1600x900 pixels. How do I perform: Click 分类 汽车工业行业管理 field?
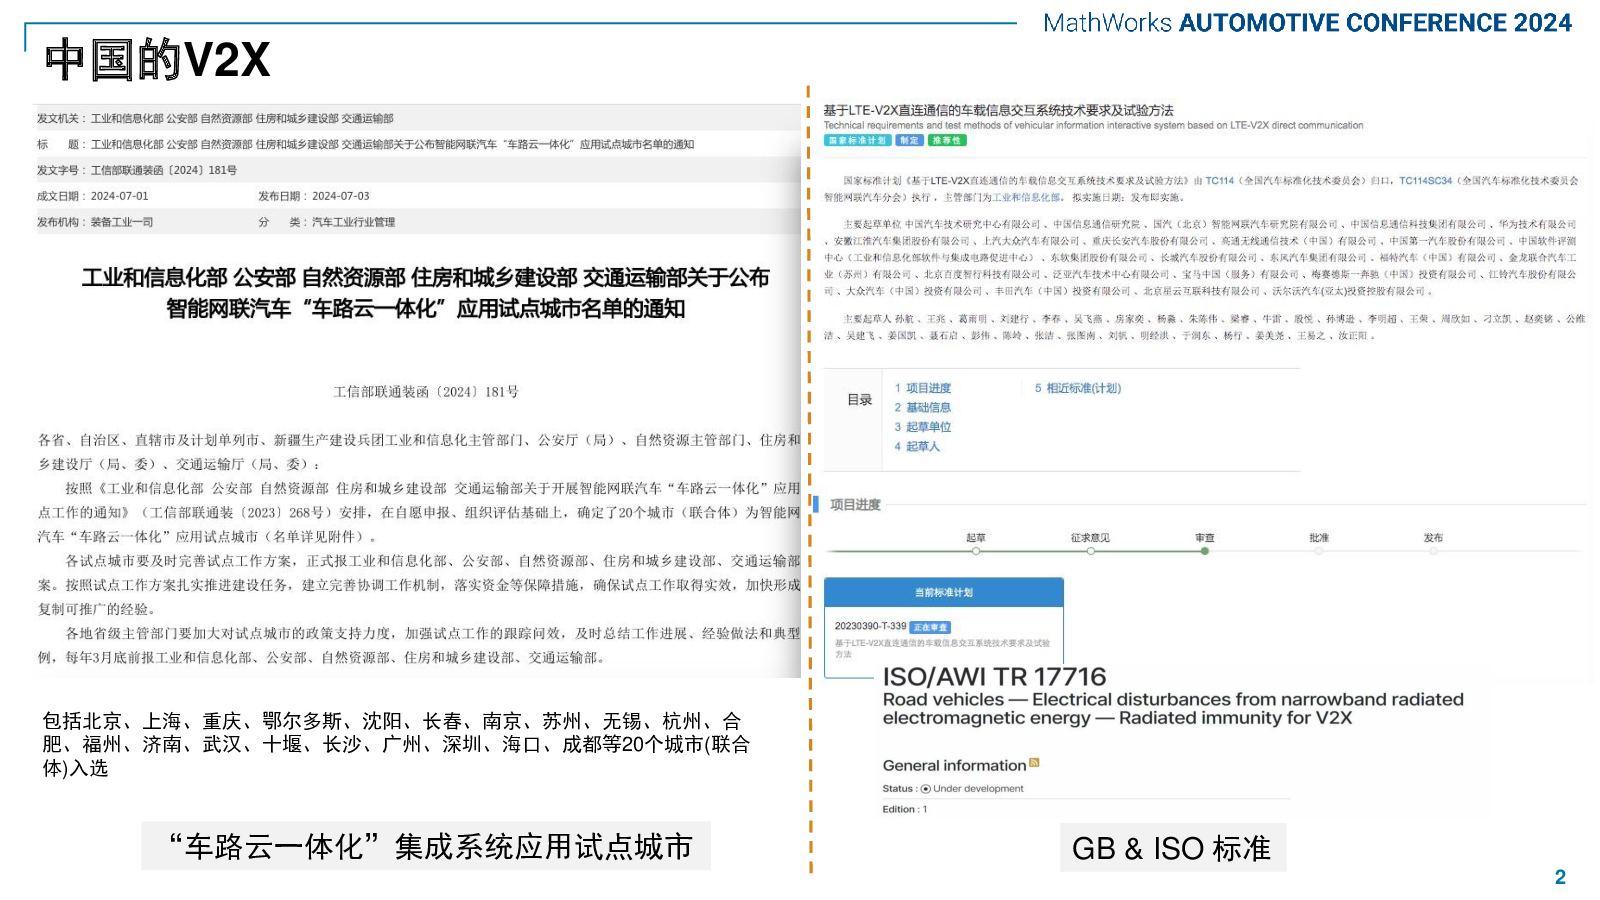pyautogui.click(x=327, y=222)
